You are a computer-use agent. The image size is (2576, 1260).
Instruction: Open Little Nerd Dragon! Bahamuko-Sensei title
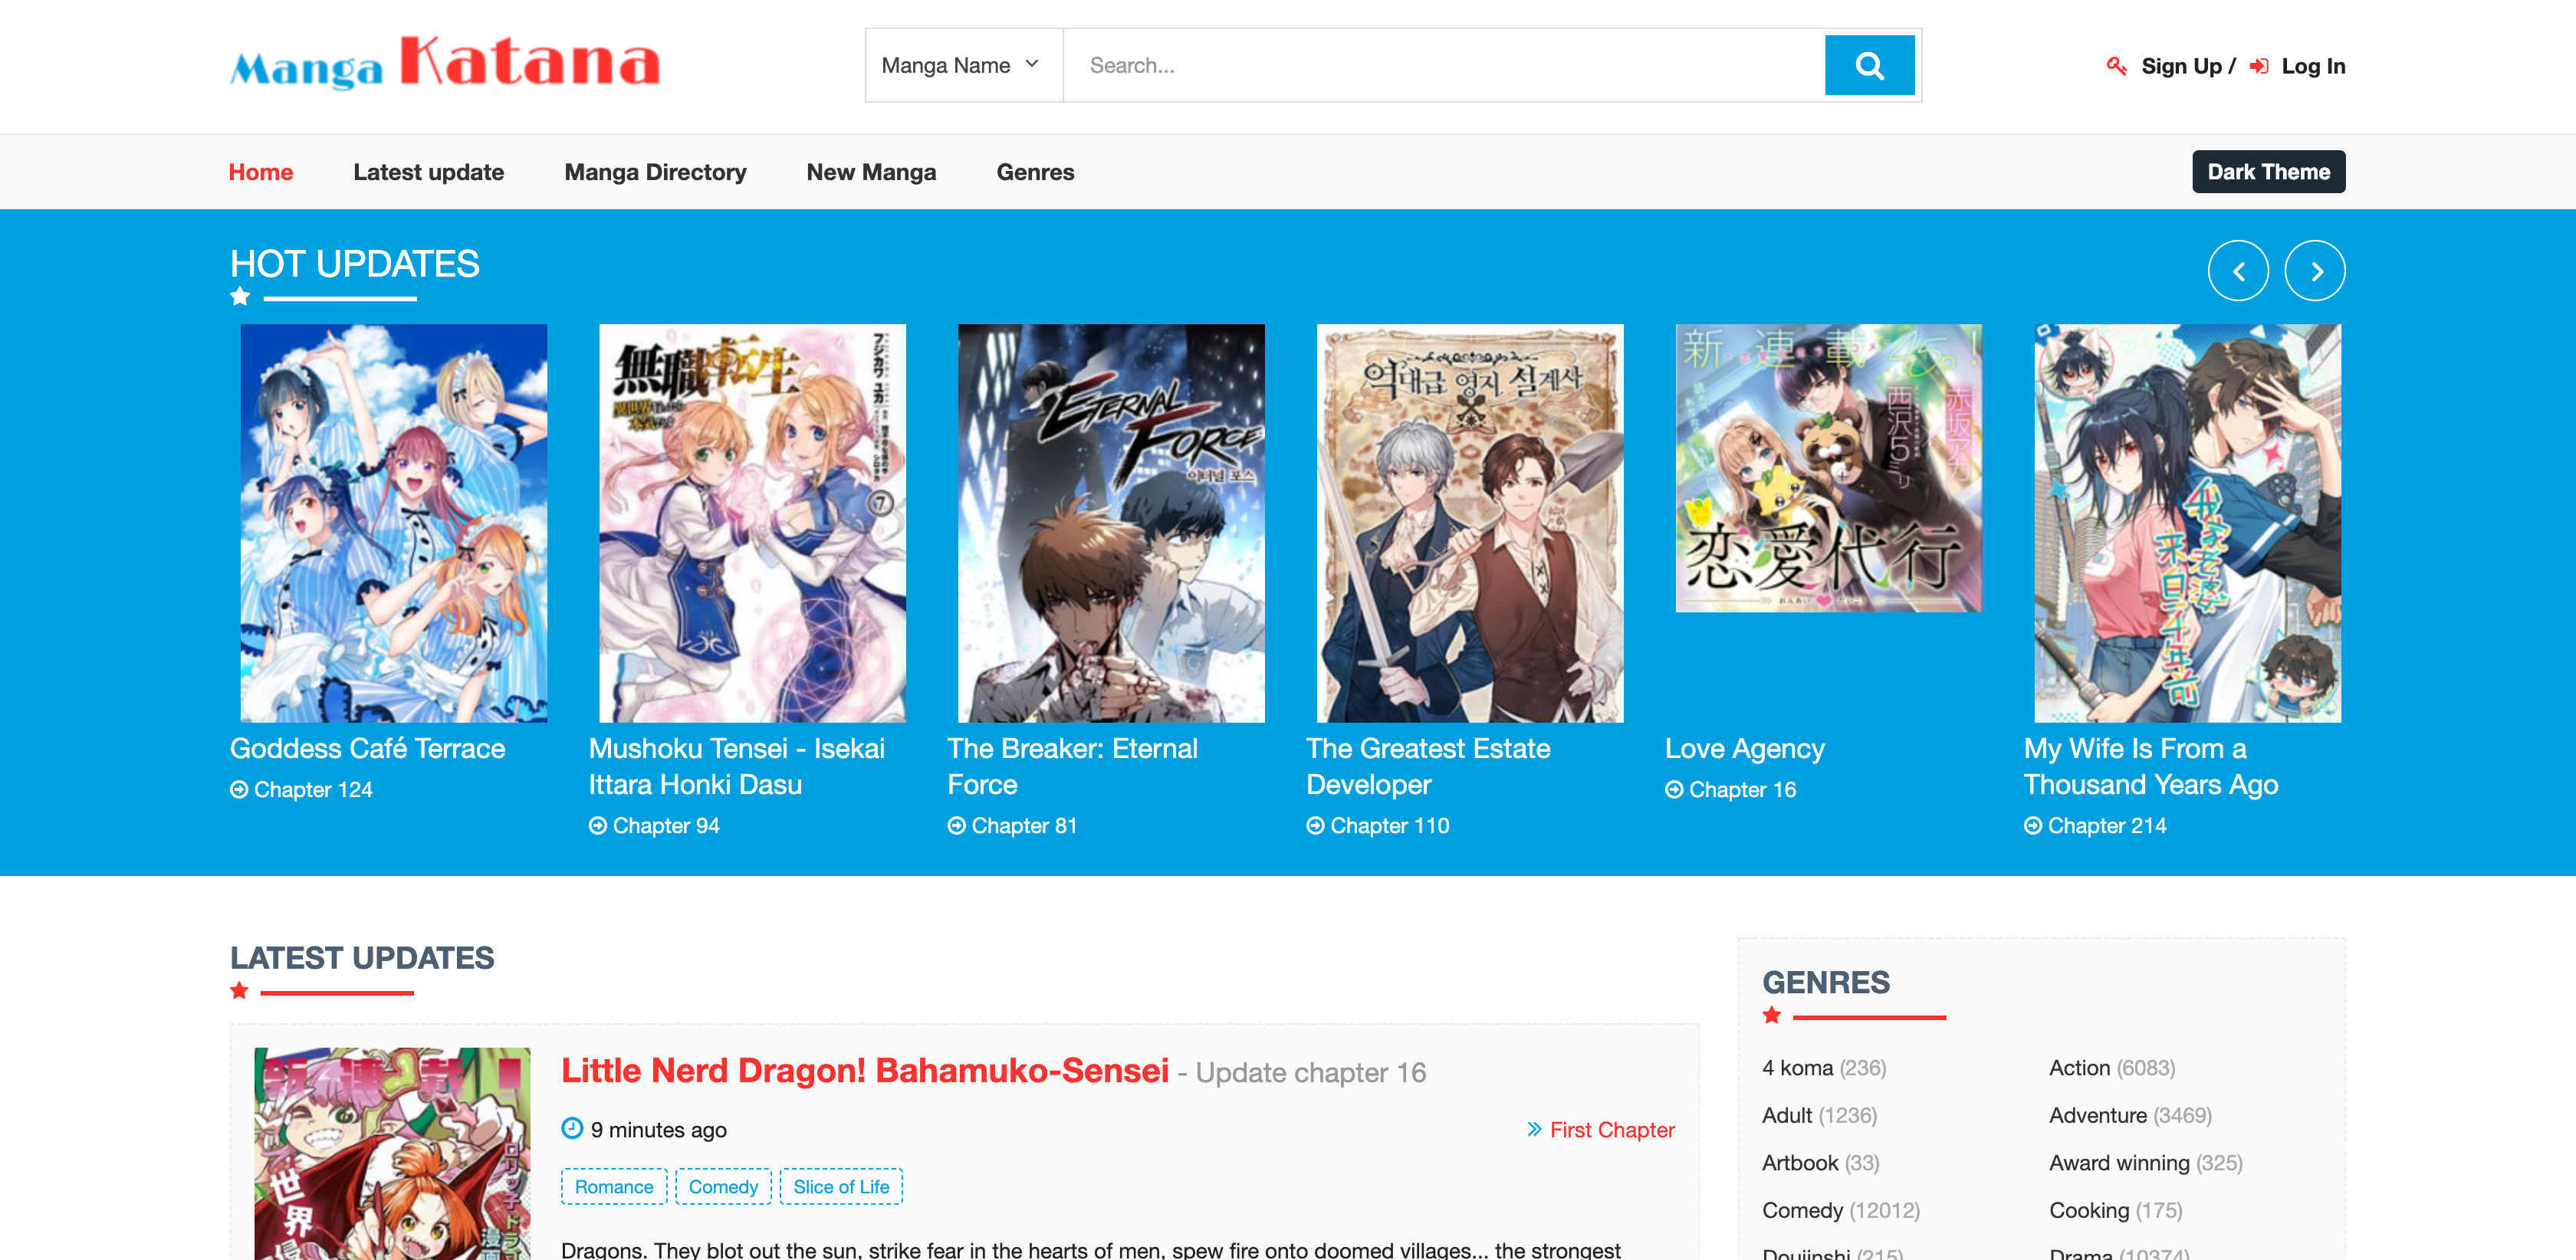click(x=865, y=1070)
